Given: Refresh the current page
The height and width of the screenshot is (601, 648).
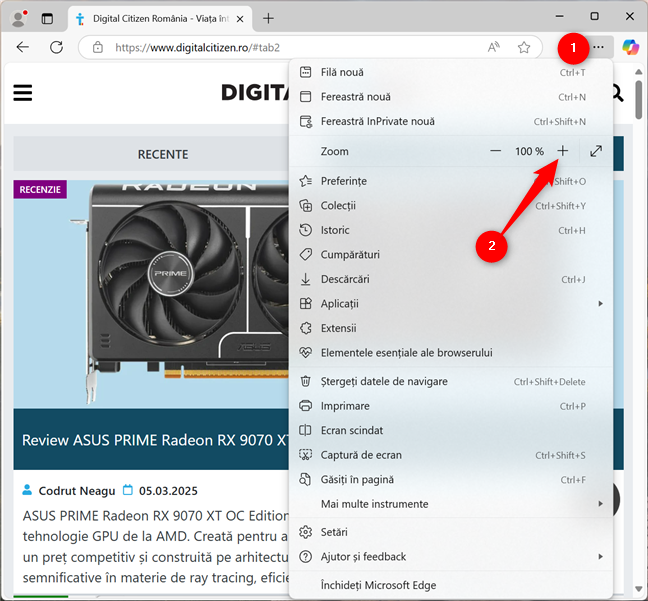Looking at the screenshot, I should pos(57,47).
